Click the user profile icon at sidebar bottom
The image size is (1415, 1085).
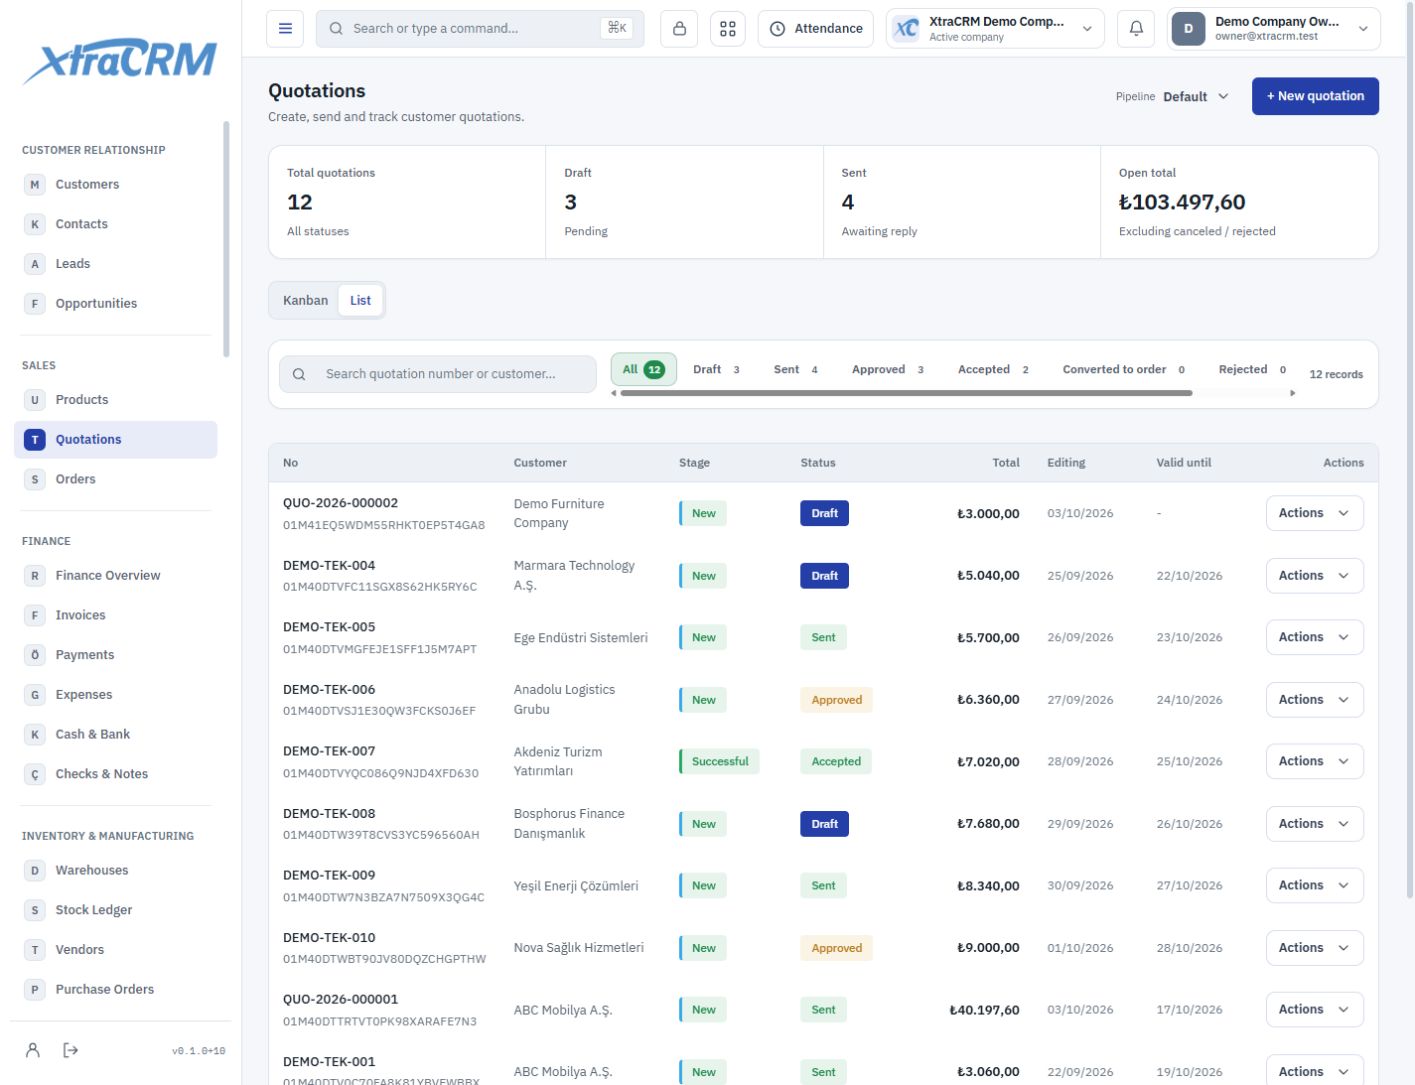click(33, 1050)
